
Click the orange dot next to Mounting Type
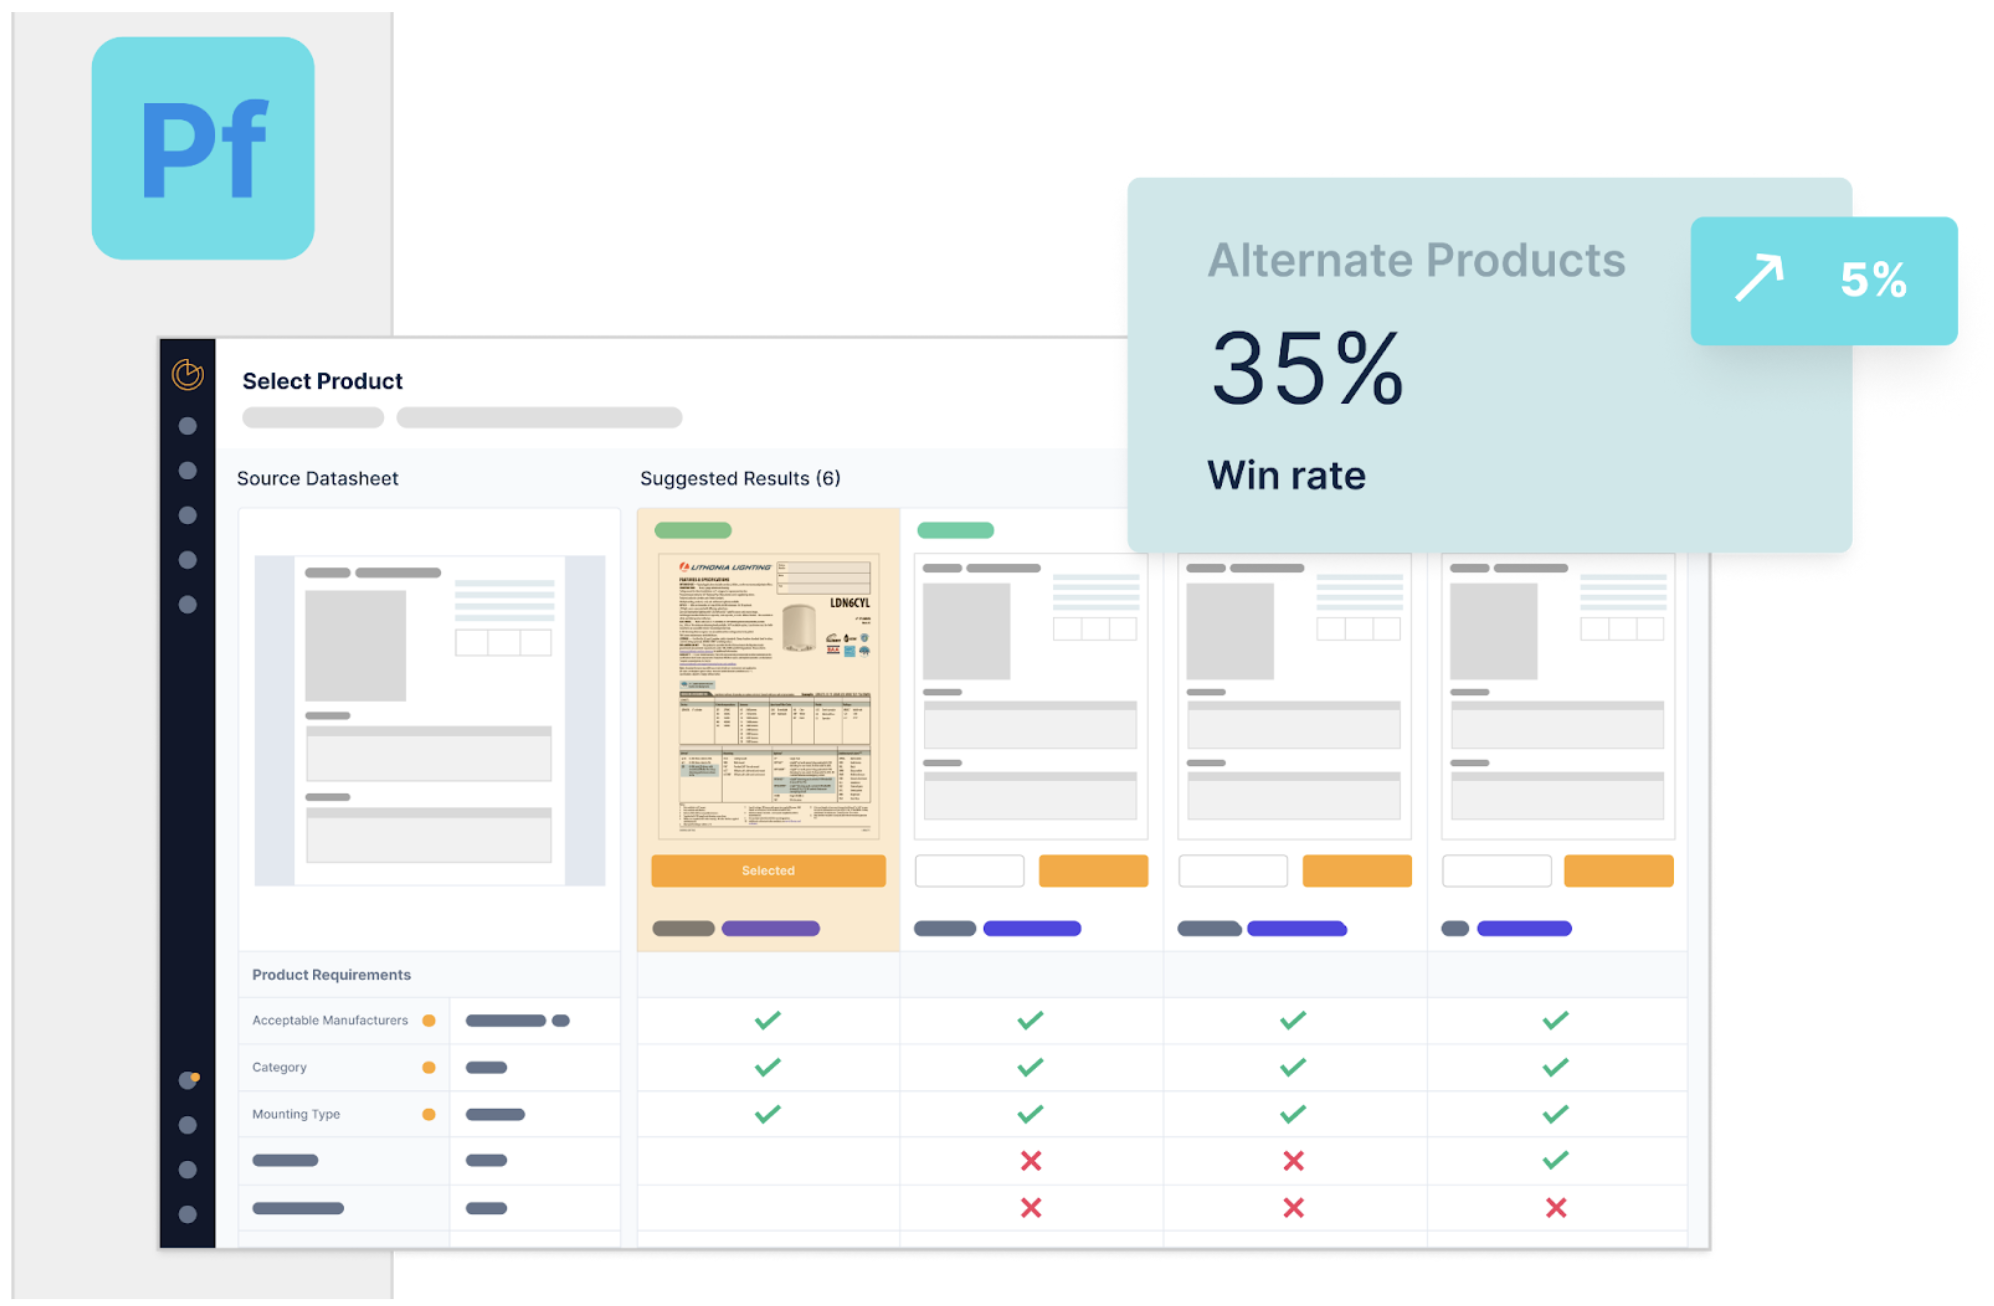429,1114
